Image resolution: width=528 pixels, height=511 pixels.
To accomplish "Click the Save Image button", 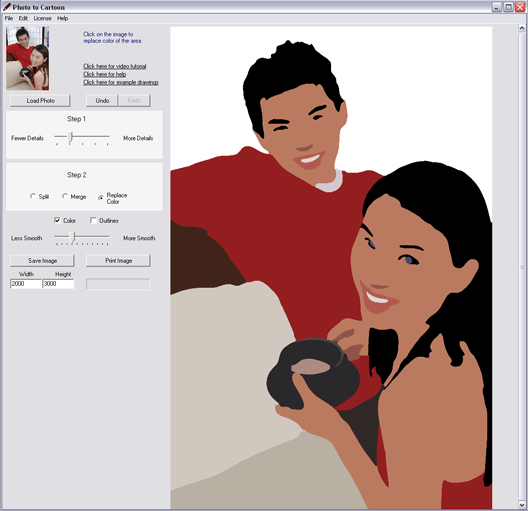I will tap(42, 261).
